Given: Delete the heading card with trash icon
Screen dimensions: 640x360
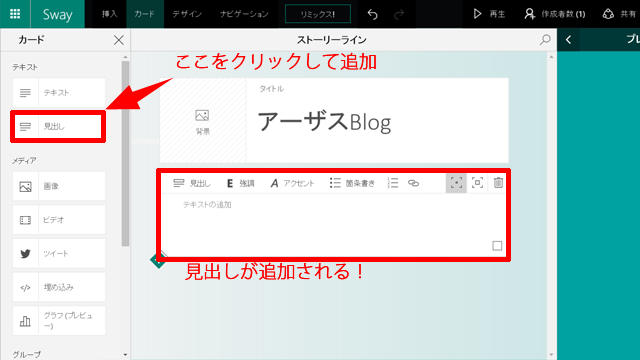Looking at the screenshot, I should (x=498, y=182).
